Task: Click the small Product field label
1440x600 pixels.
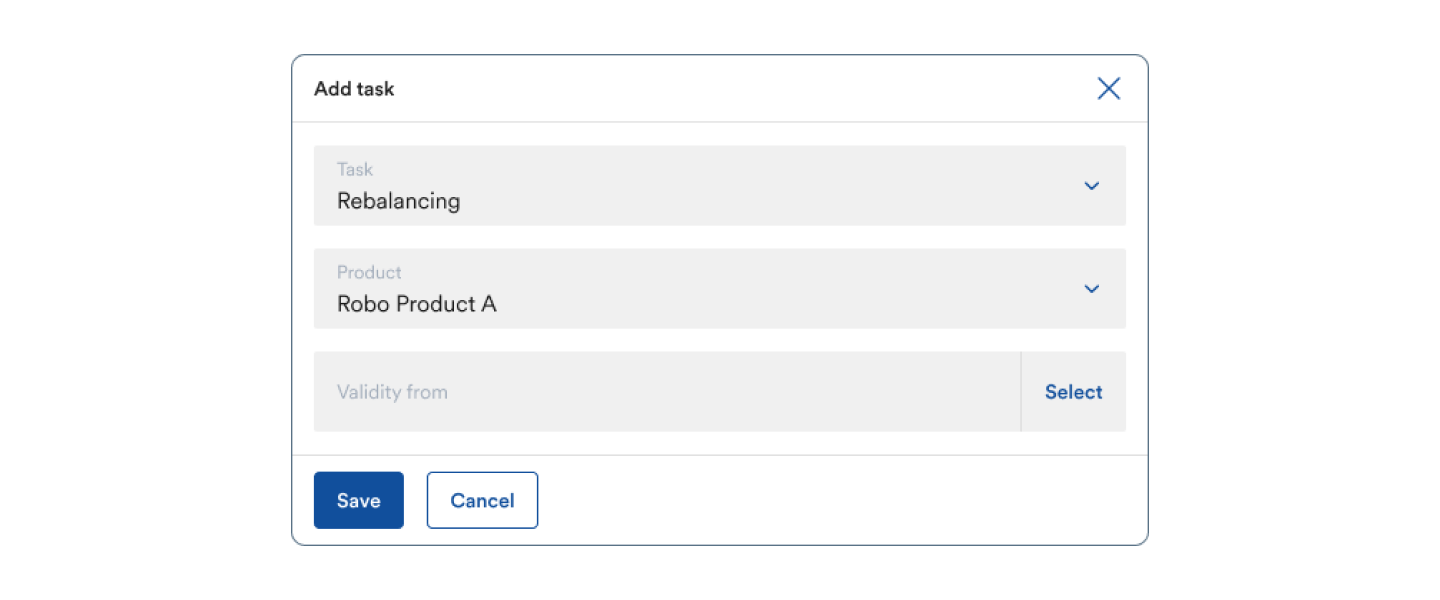Action: click(369, 272)
